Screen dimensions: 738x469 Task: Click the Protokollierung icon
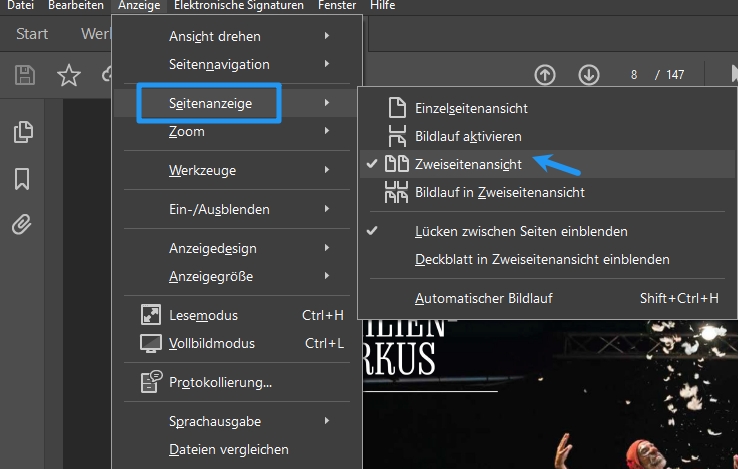point(152,381)
